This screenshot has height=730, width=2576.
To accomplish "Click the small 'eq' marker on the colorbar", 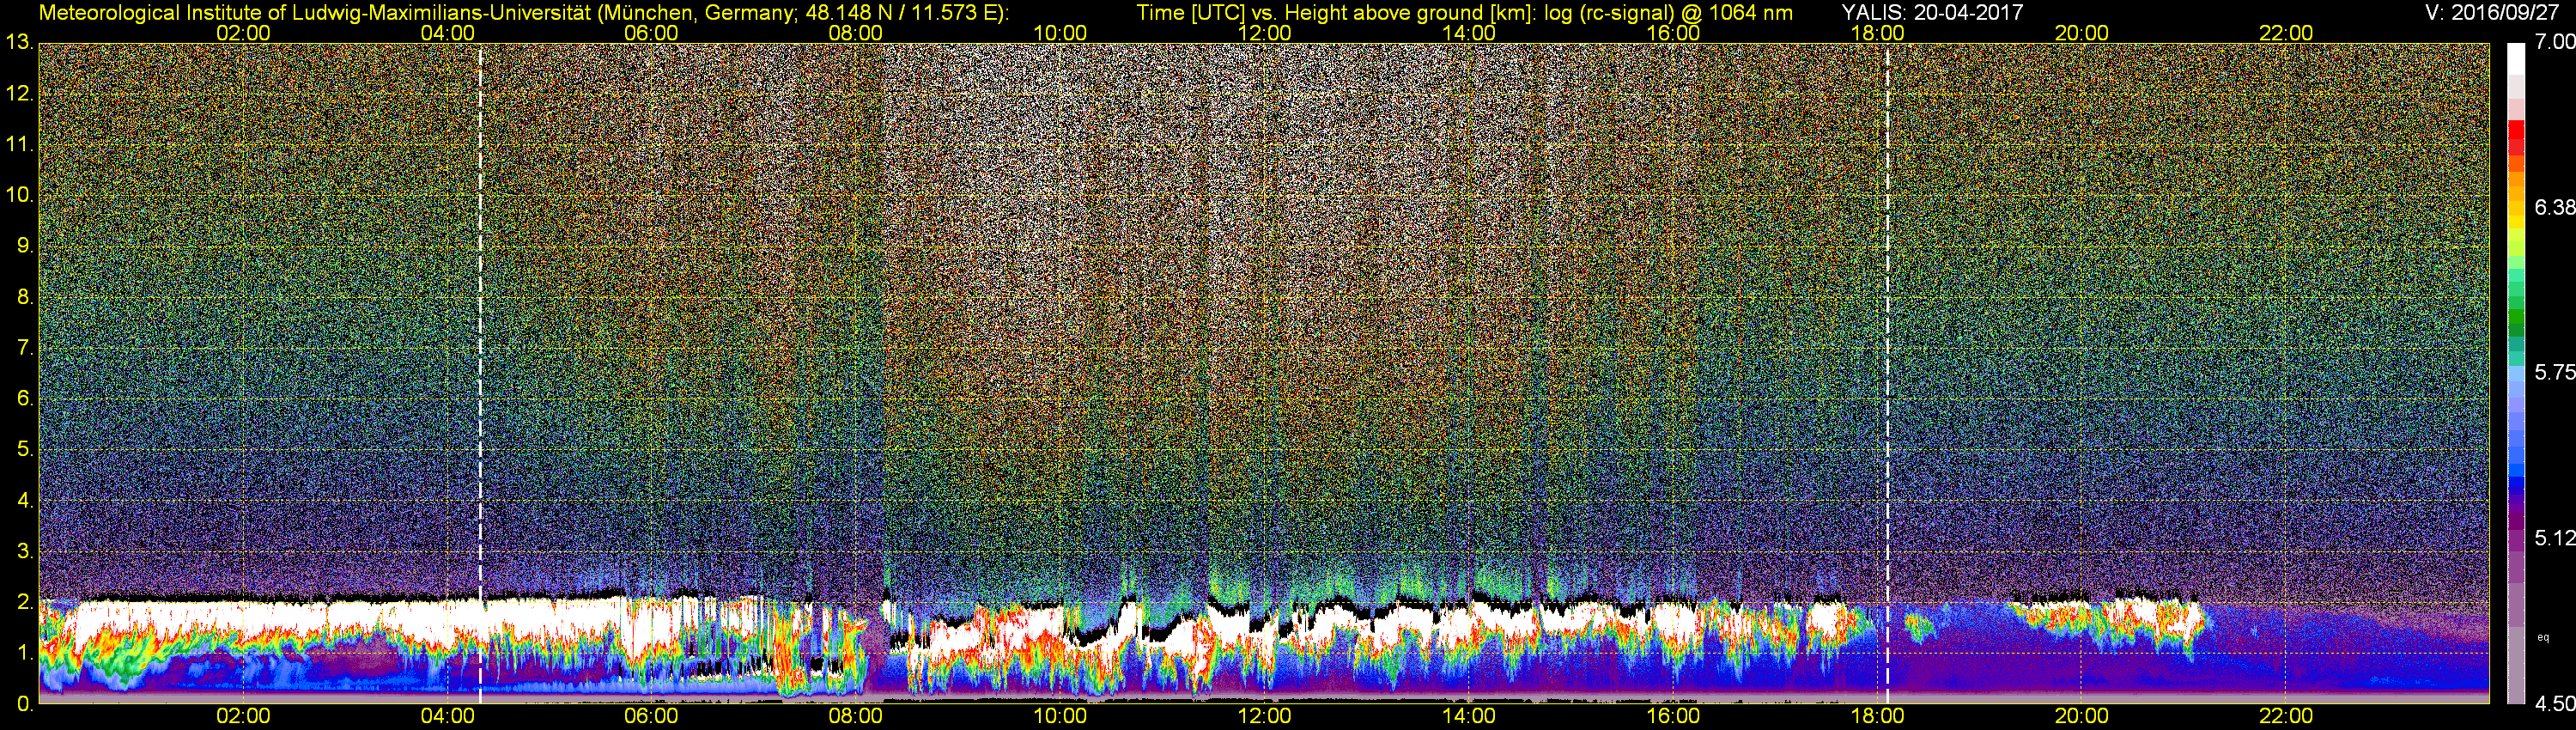I will 2543,637.
